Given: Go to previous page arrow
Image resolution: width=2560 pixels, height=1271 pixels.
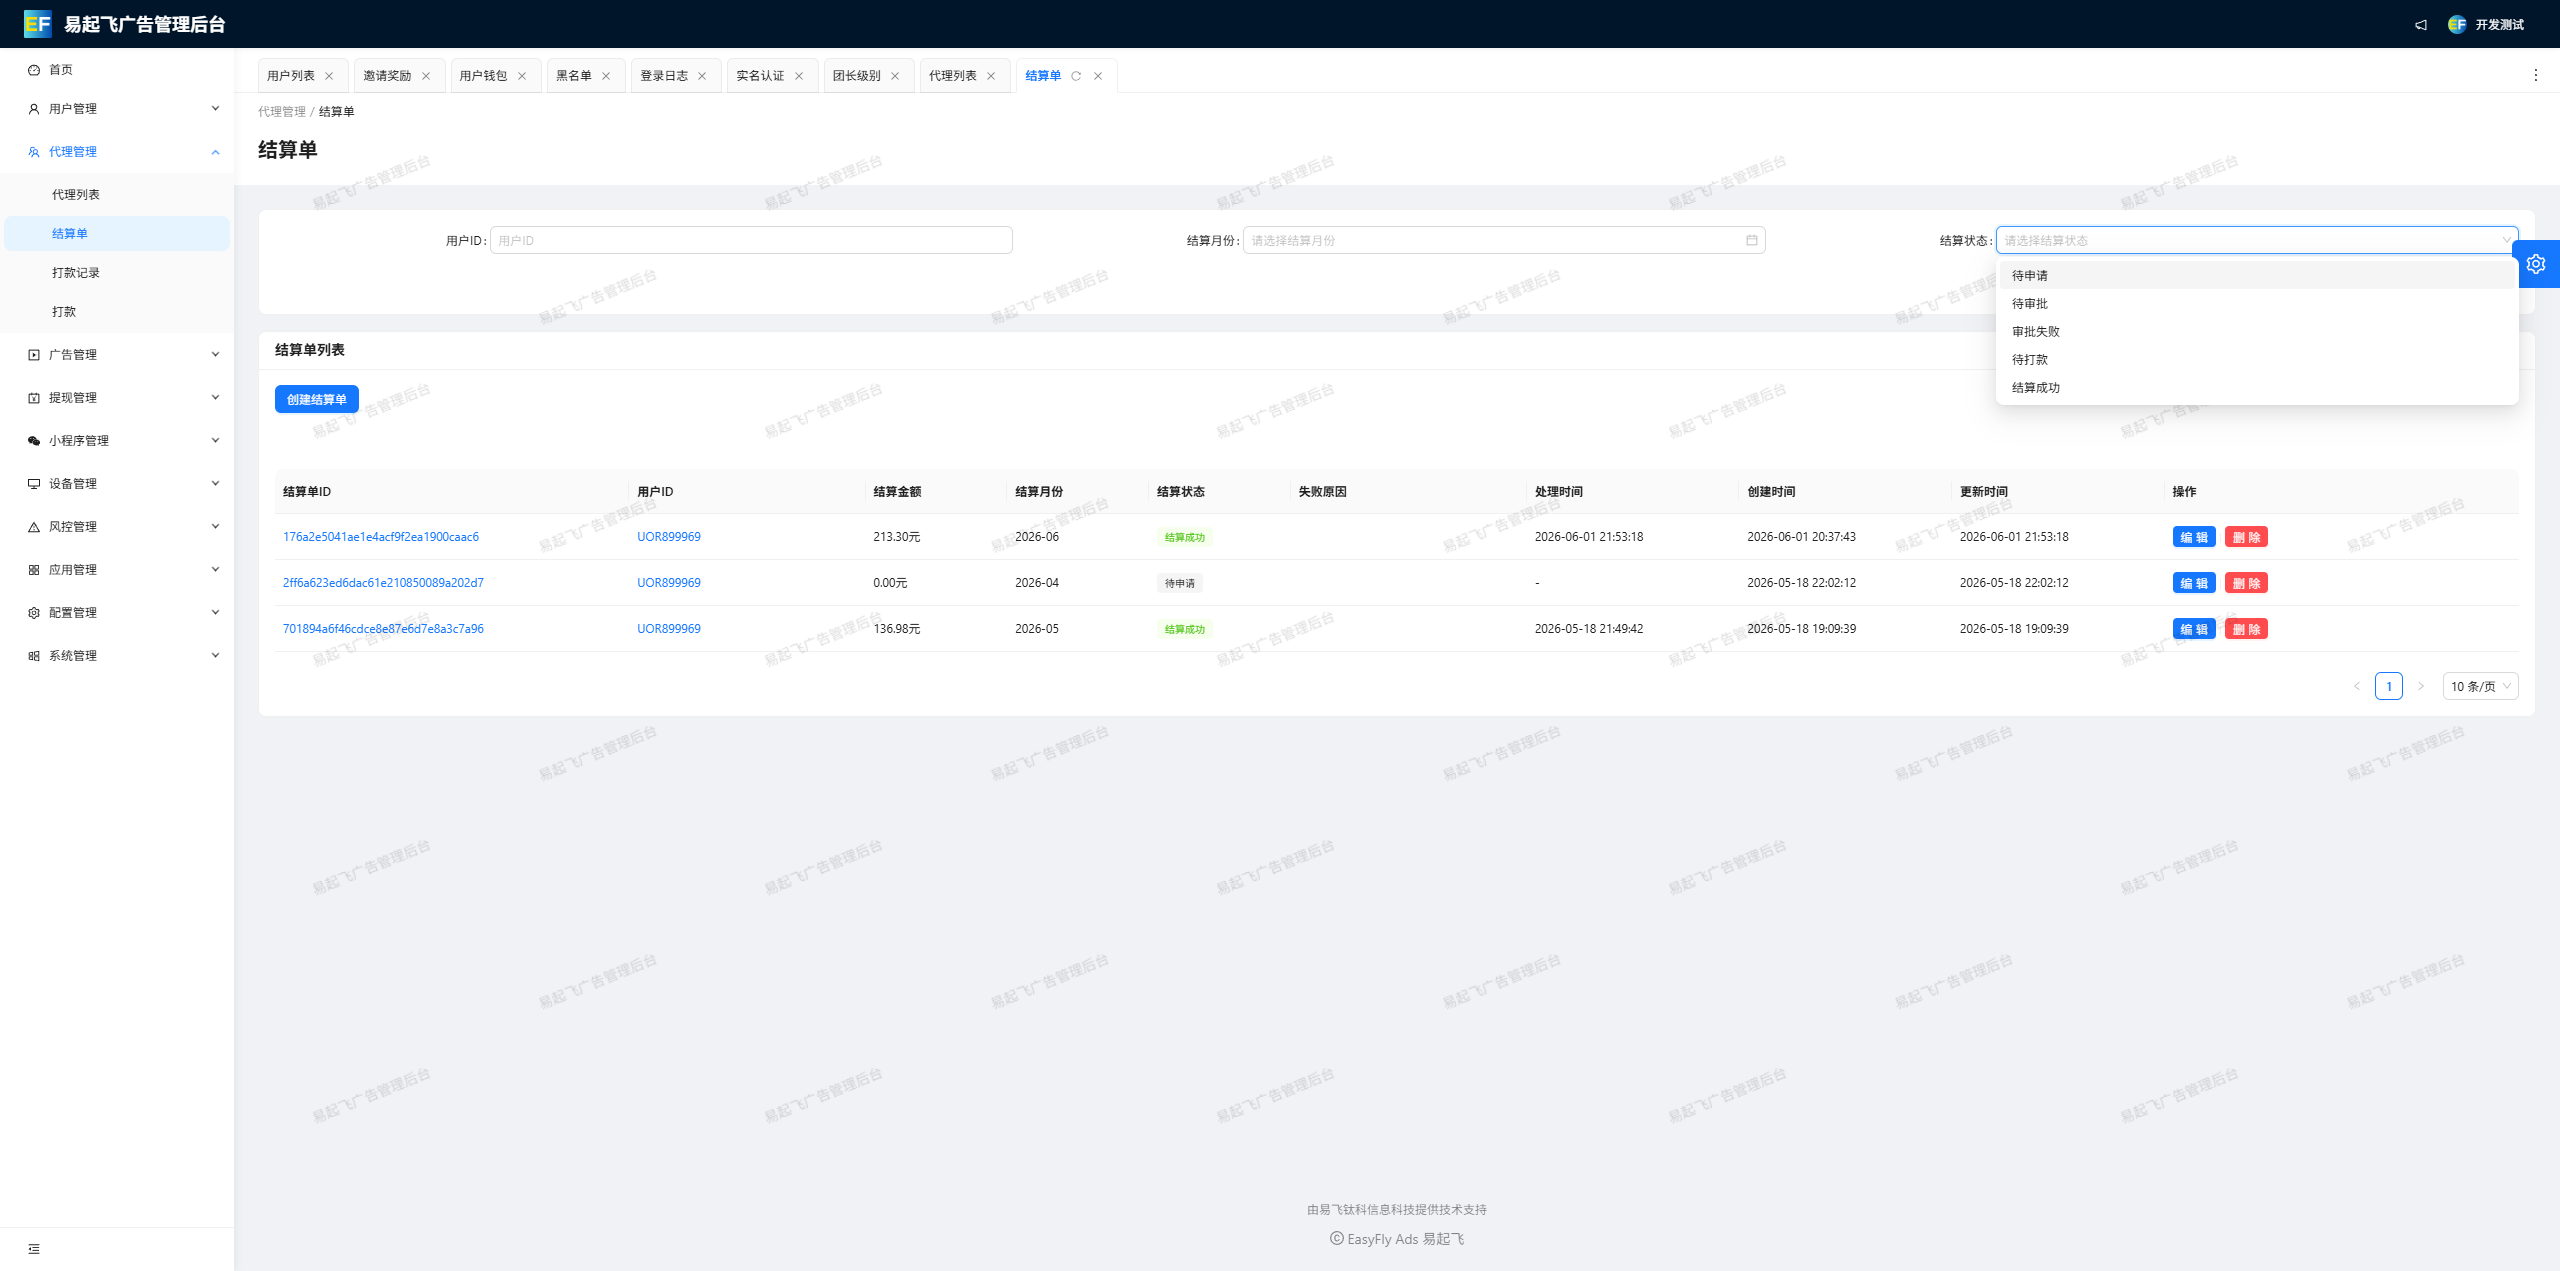Looking at the screenshot, I should click(x=2357, y=686).
